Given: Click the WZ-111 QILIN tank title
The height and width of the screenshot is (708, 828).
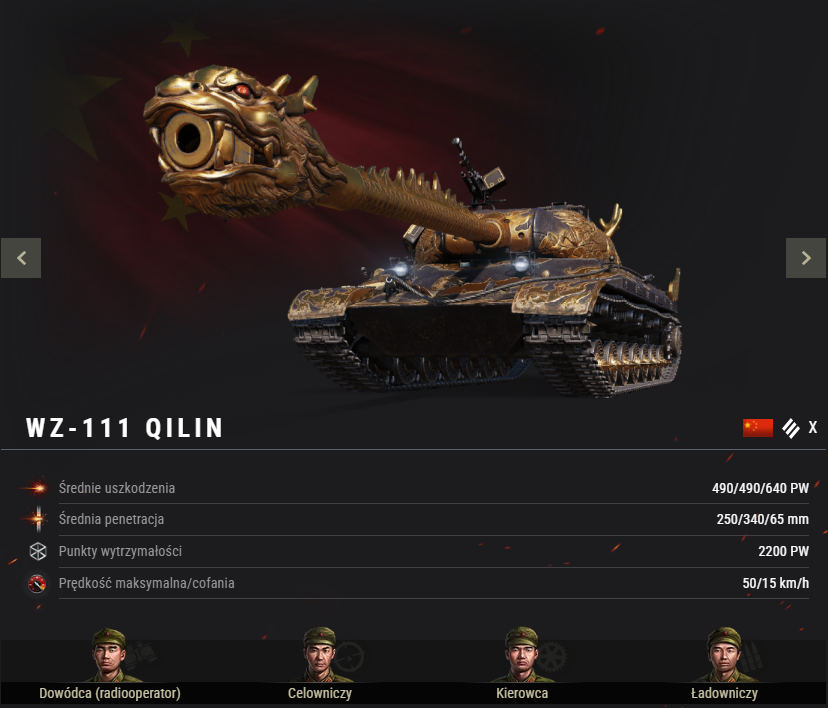Looking at the screenshot, I should pos(125,428).
